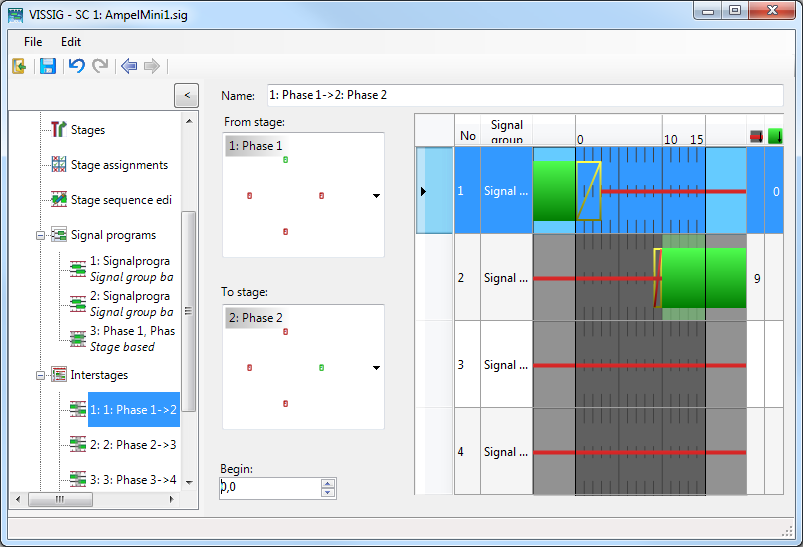
Task: Increase Begin value with the up stepper
Action: [x=328, y=483]
